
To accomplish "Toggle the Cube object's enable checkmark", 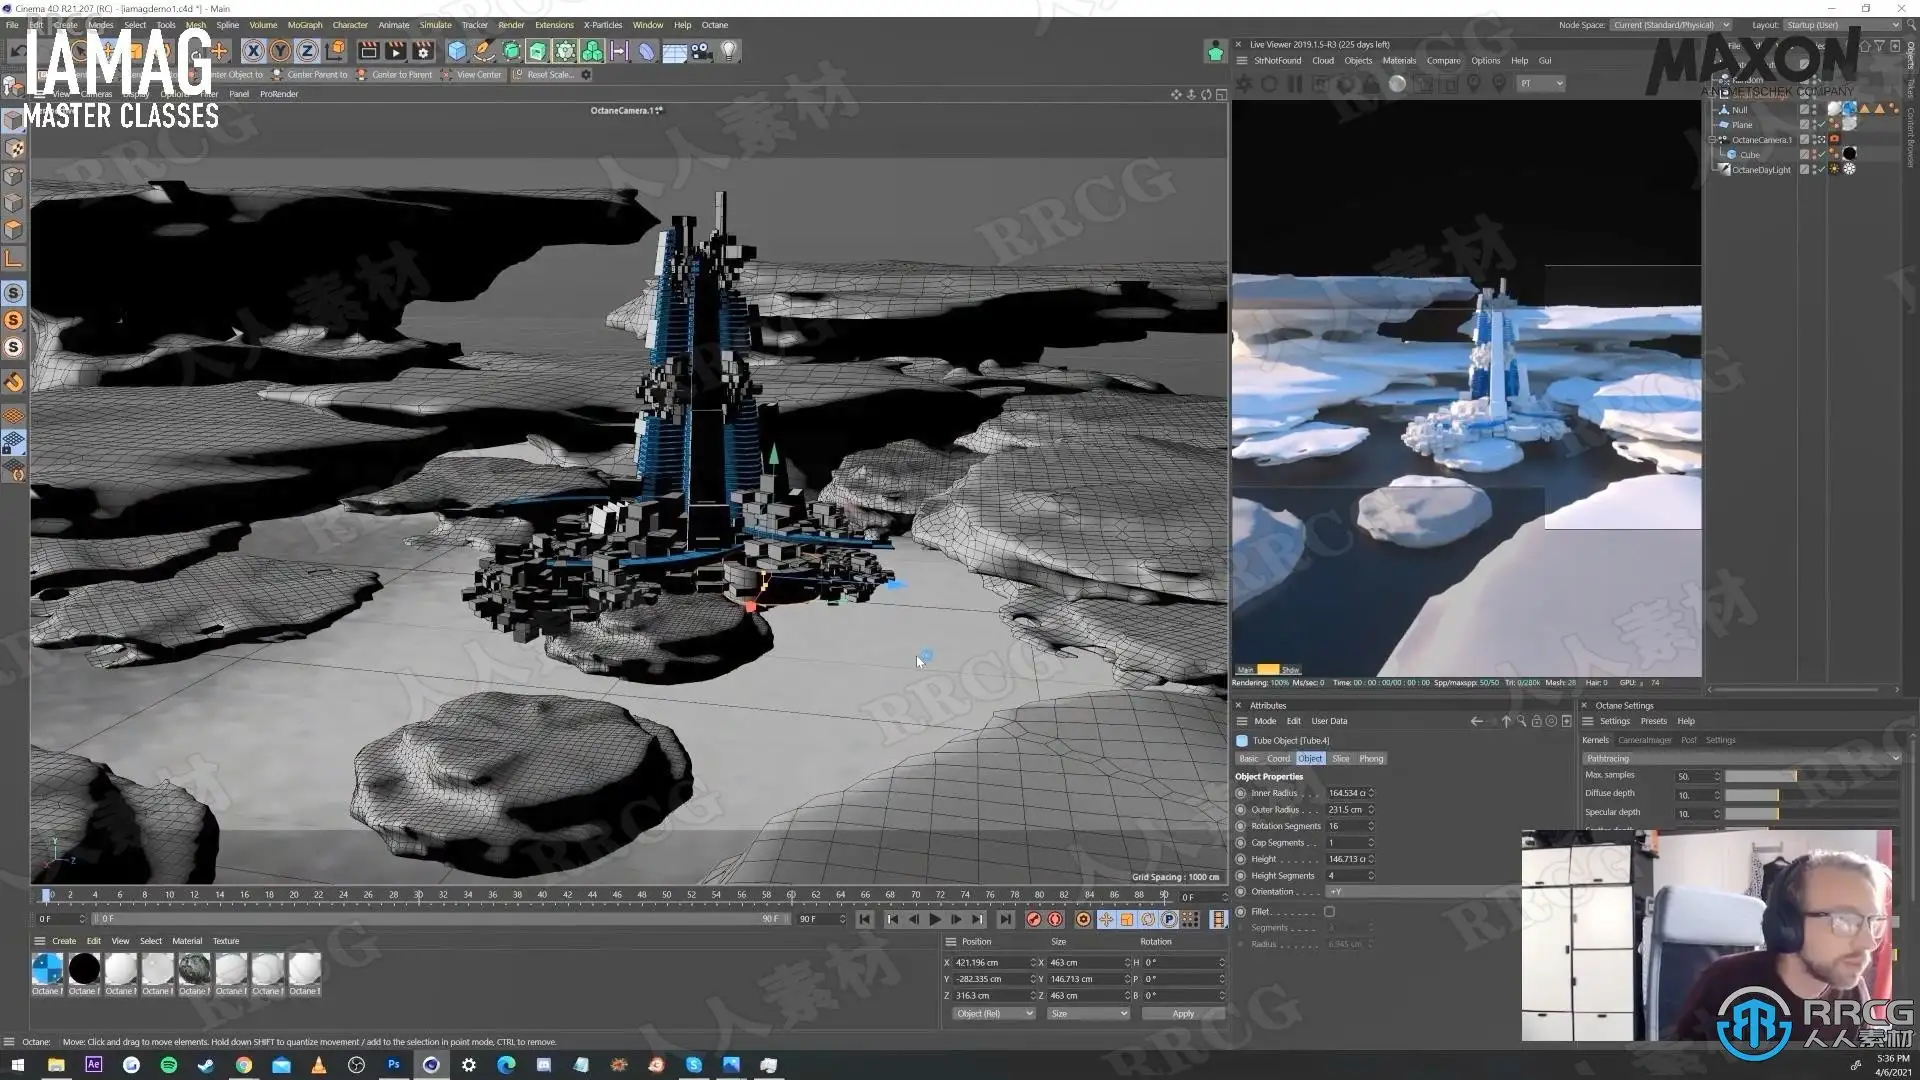I will pos(1821,155).
